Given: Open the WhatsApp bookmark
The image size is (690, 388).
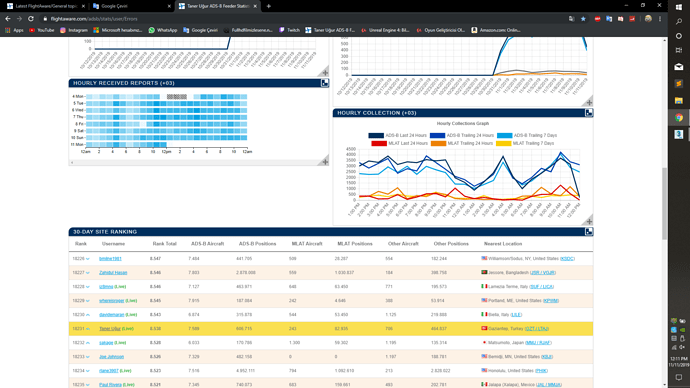Looking at the screenshot, I should (163, 30).
